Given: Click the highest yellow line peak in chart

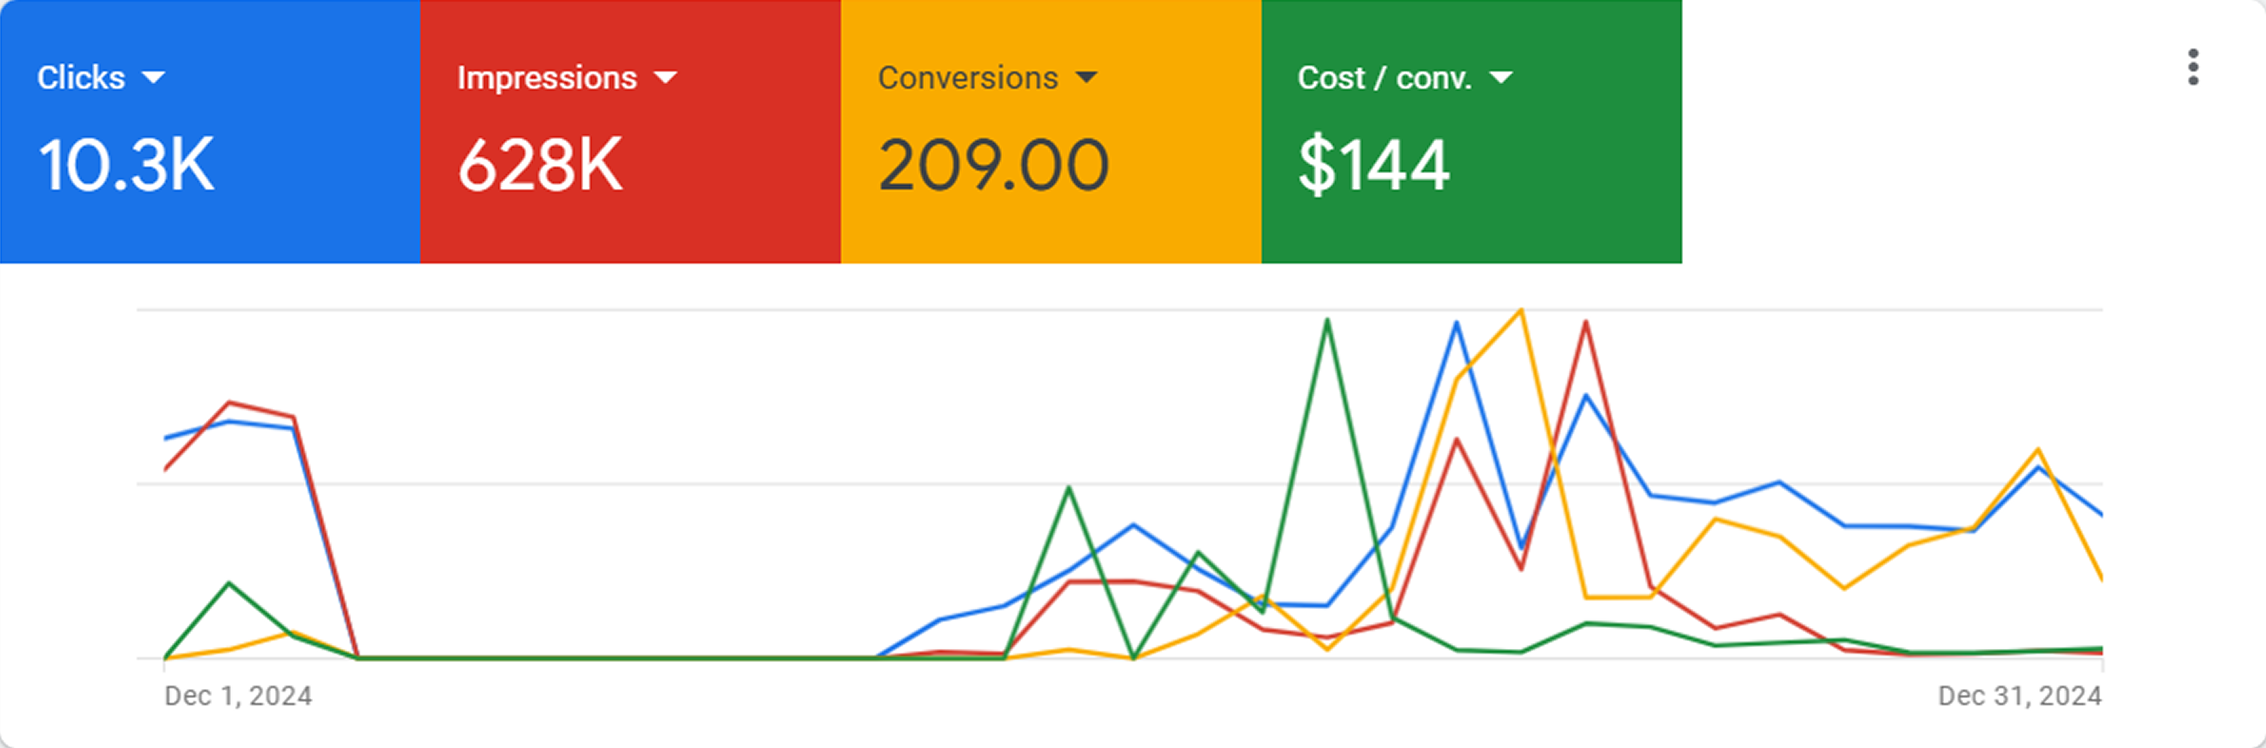Looking at the screenshot, I should pos(1521,310).
